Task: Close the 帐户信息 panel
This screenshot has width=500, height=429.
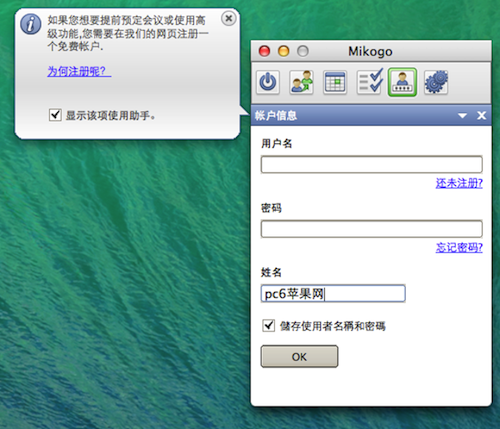Action: [481, 116]
